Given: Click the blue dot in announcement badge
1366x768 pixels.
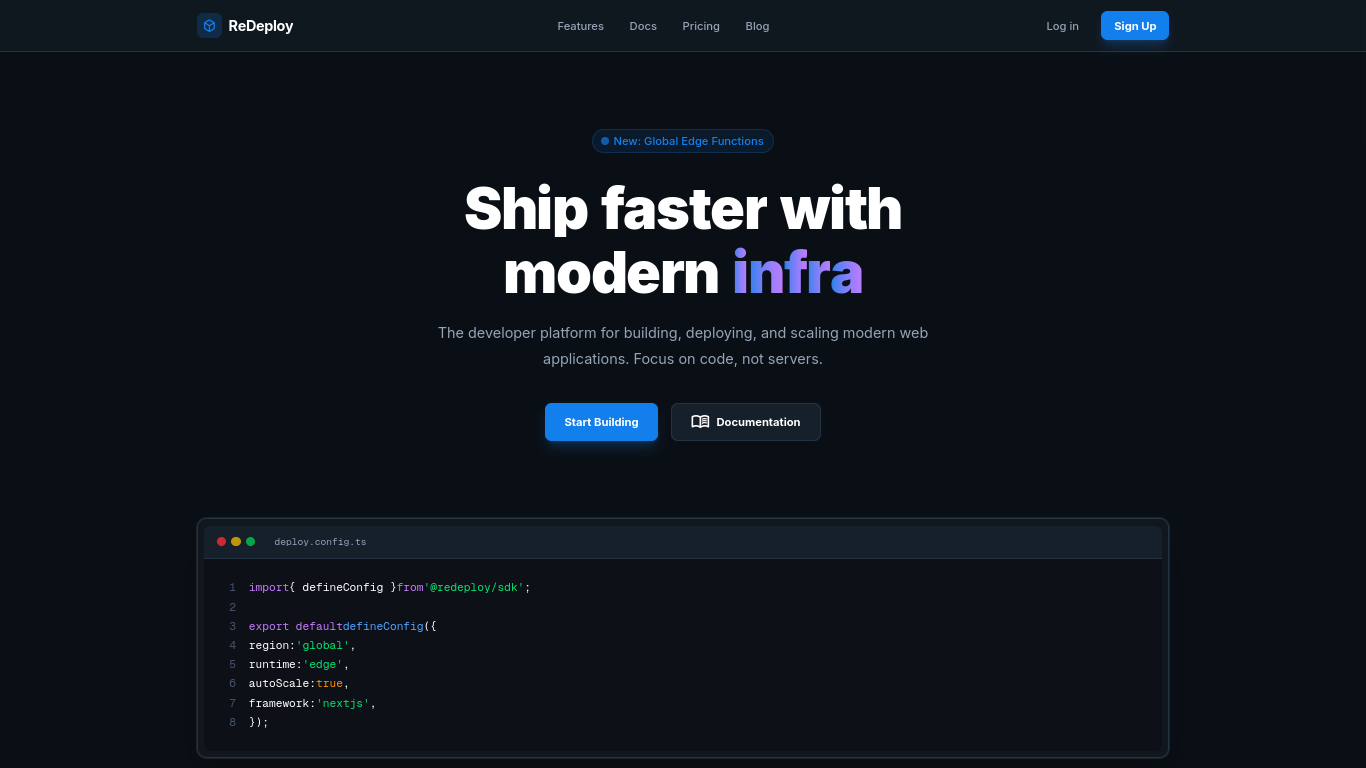Looking at the screenshot, I should tap(605, 141).
